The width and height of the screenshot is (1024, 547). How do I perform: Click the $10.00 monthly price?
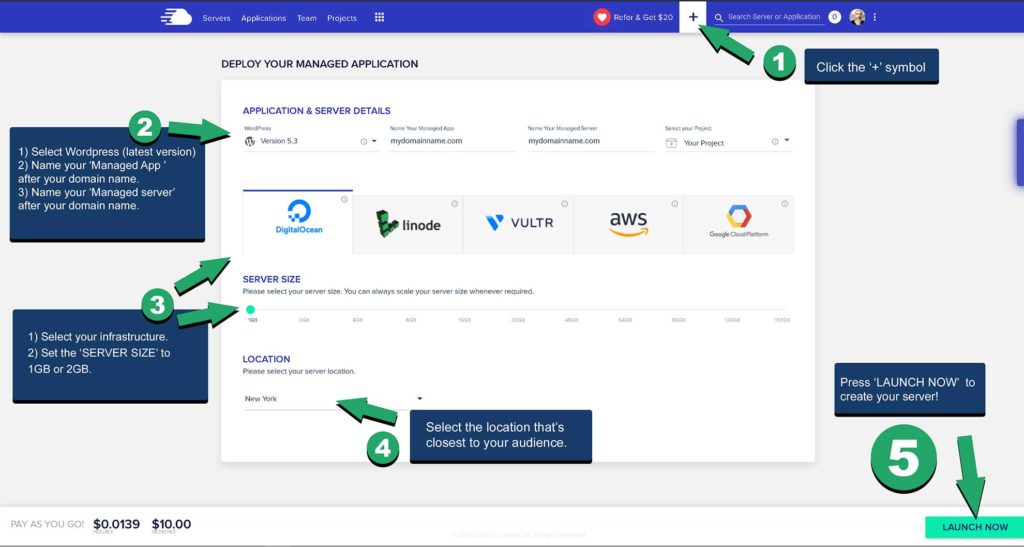point(171,524)
